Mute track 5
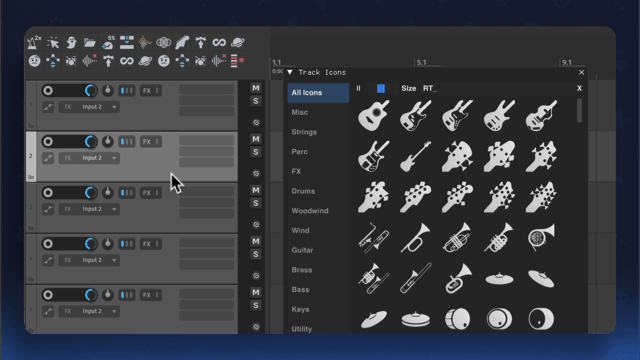Image resolution: width=640 pixels, height=360 pixels. coord(256,292)
